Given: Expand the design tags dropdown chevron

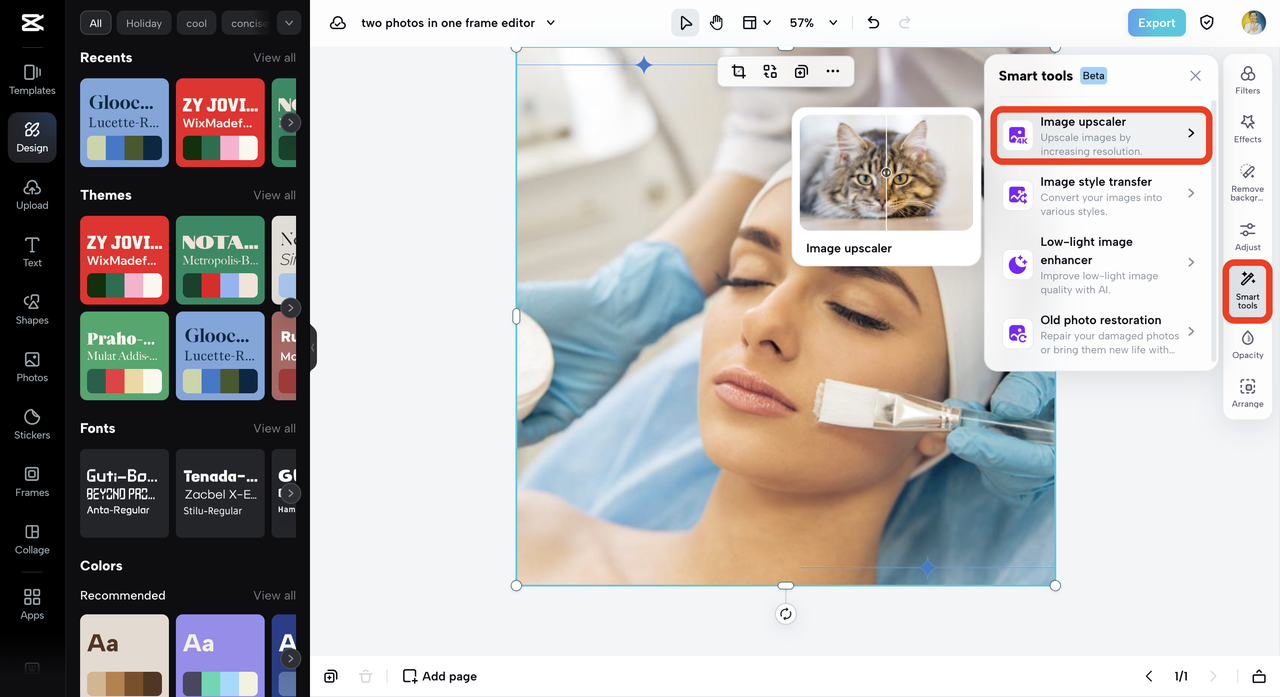Looking at the screenshot, I should [x=289, y=23].
